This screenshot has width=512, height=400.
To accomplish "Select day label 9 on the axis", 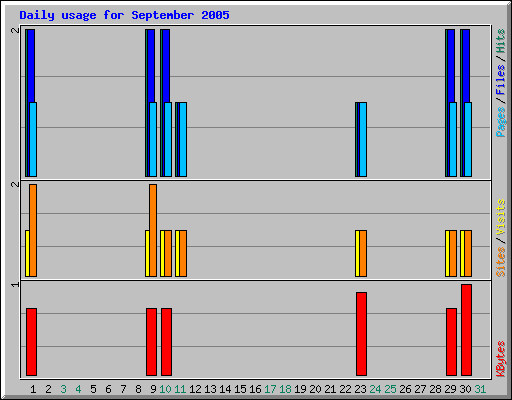I will point(153,389).
